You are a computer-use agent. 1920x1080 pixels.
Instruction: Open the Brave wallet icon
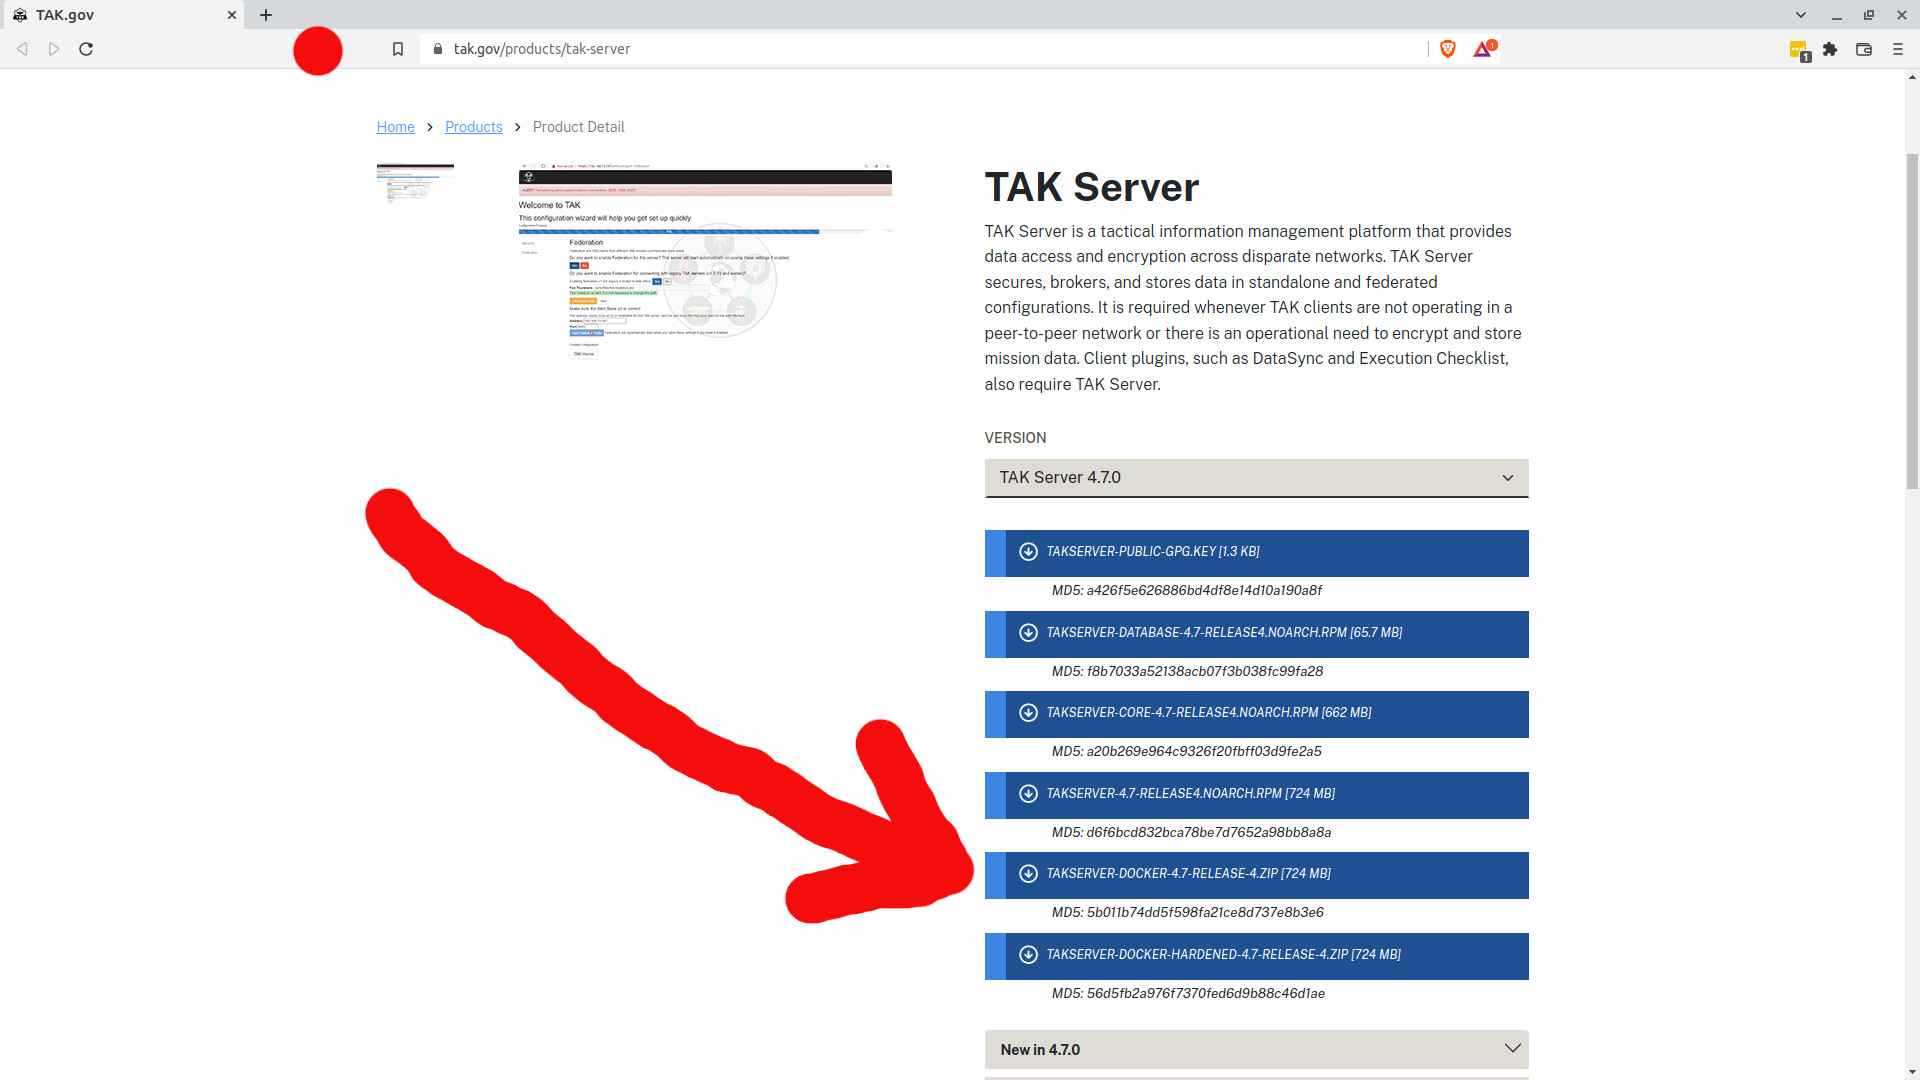[1864, 49]
